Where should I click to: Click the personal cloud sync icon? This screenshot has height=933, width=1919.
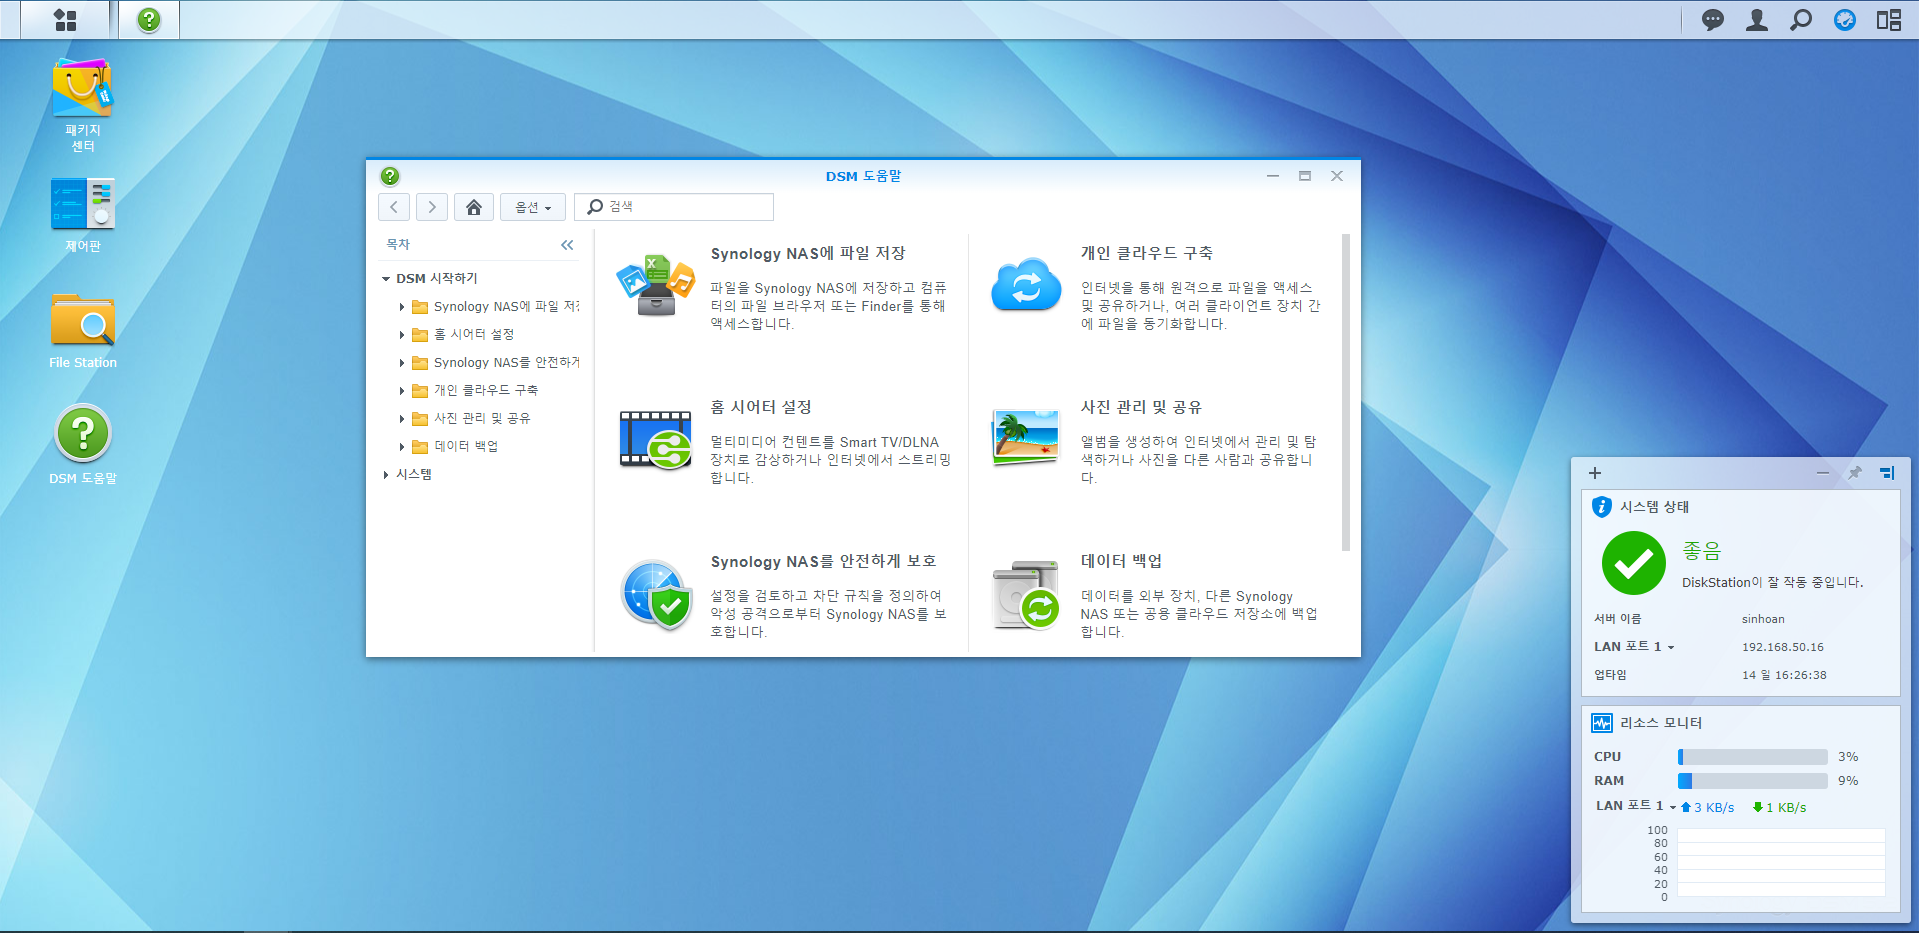[x=1026, y=285]
